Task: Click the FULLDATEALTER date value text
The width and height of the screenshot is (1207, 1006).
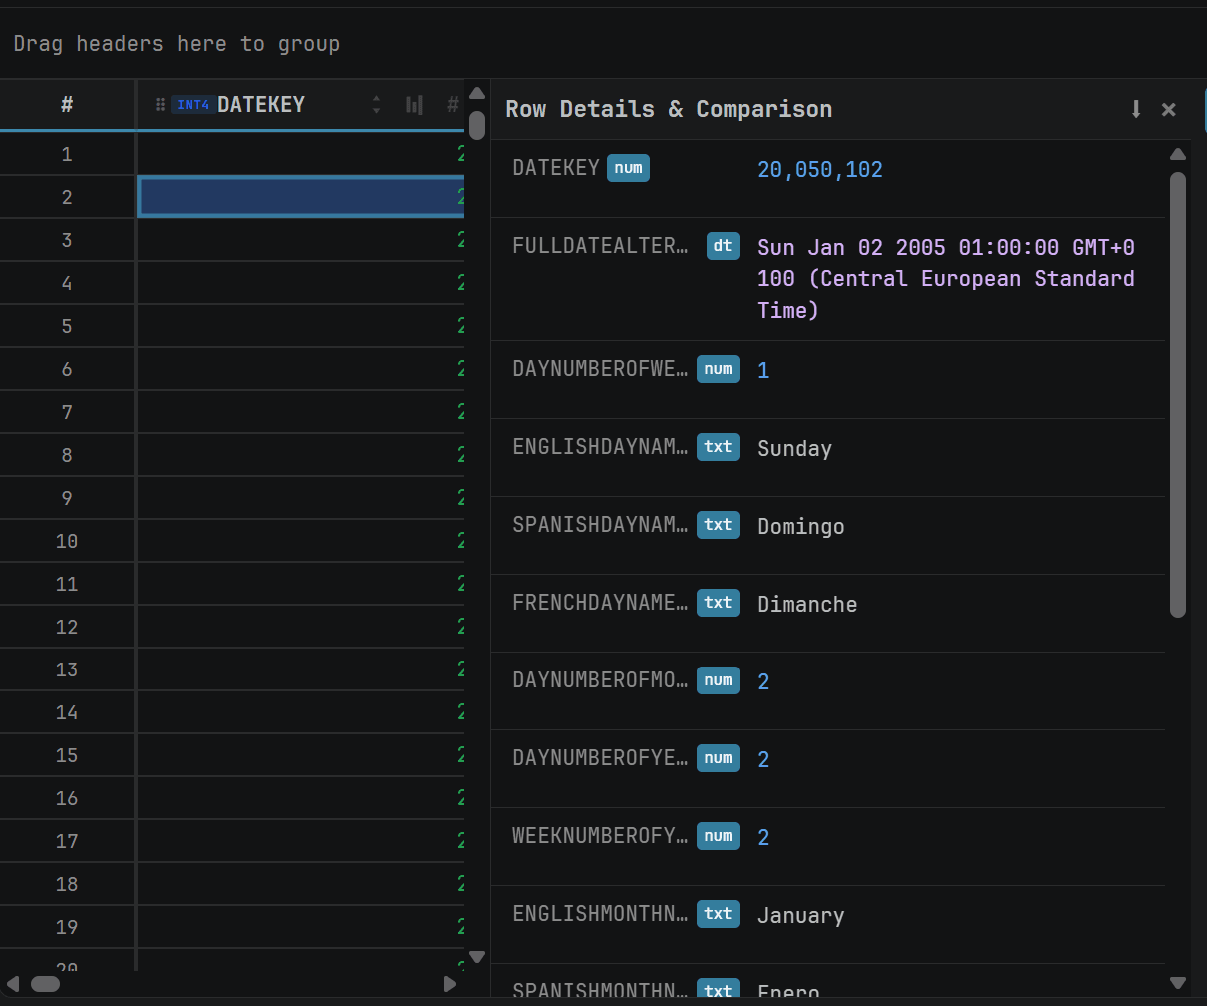Action: 946,278
